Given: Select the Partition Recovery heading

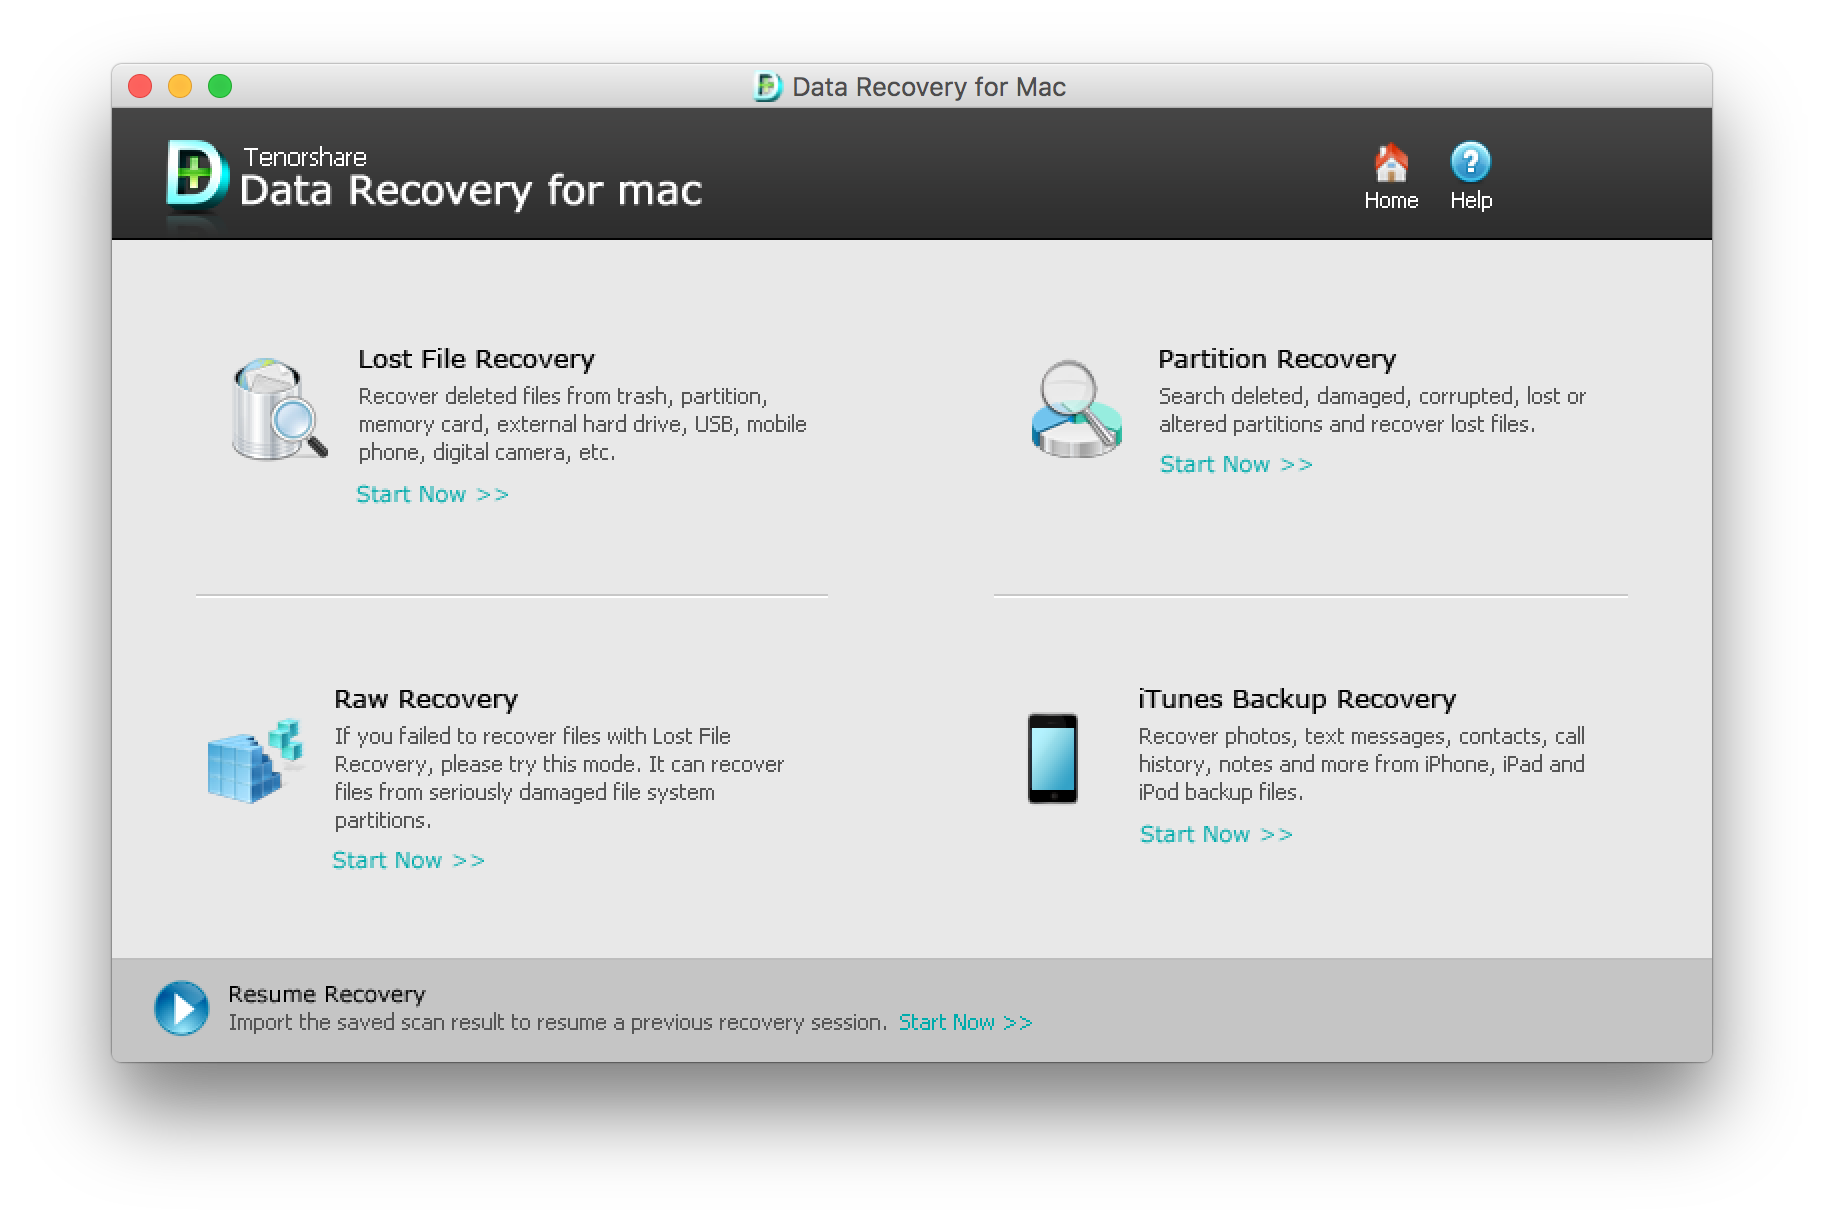Looking at the screenshot, I should (x=1277, y=359).
